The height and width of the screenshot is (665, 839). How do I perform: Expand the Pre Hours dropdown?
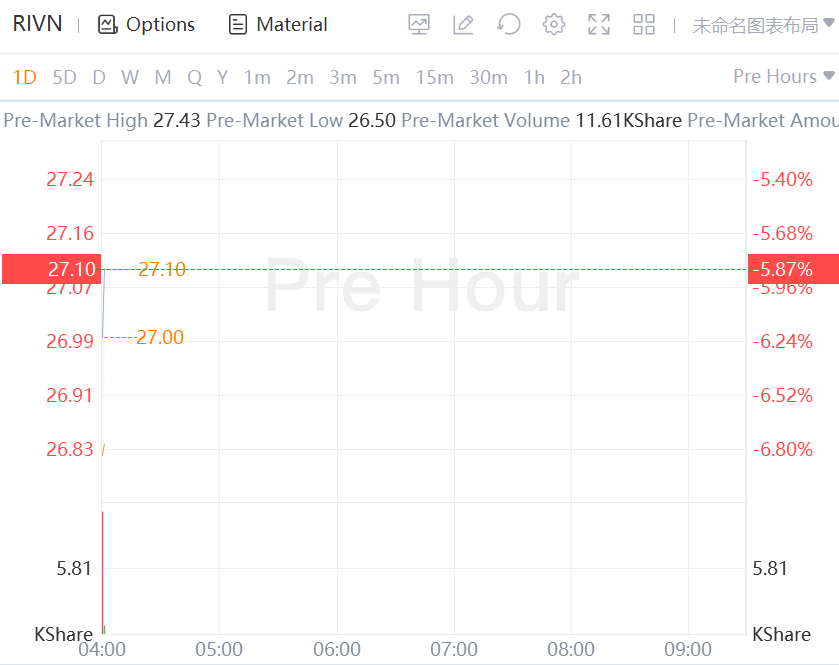[x=783, y=77]
